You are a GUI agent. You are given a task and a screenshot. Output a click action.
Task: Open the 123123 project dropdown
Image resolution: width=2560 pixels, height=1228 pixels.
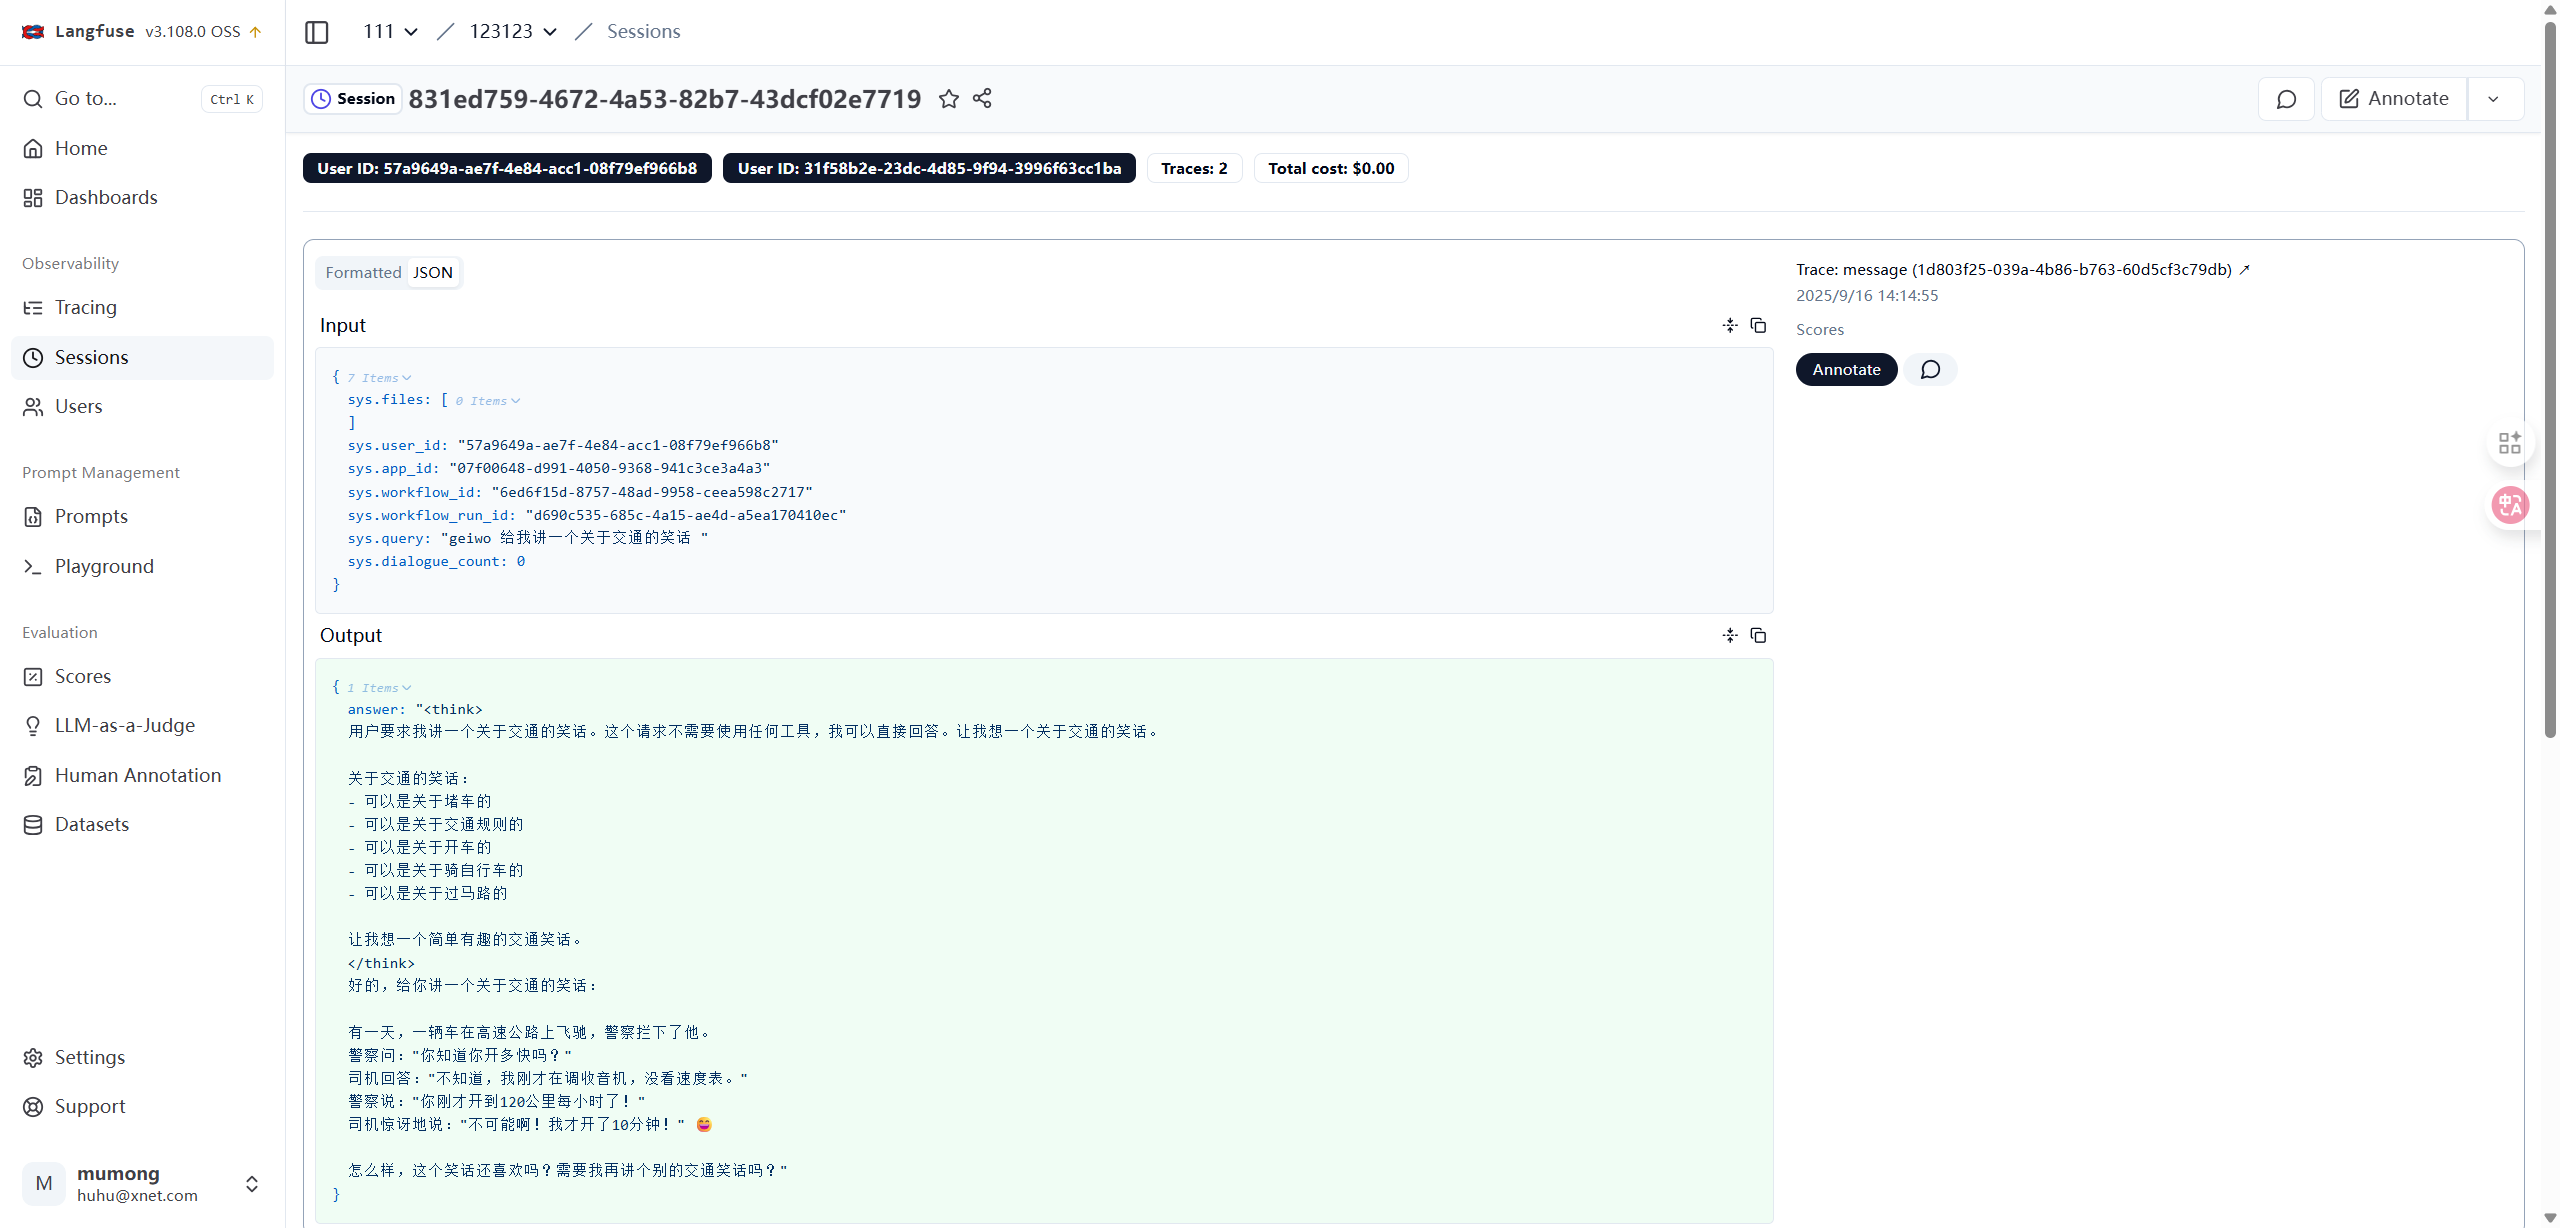(x=513, y=32)
